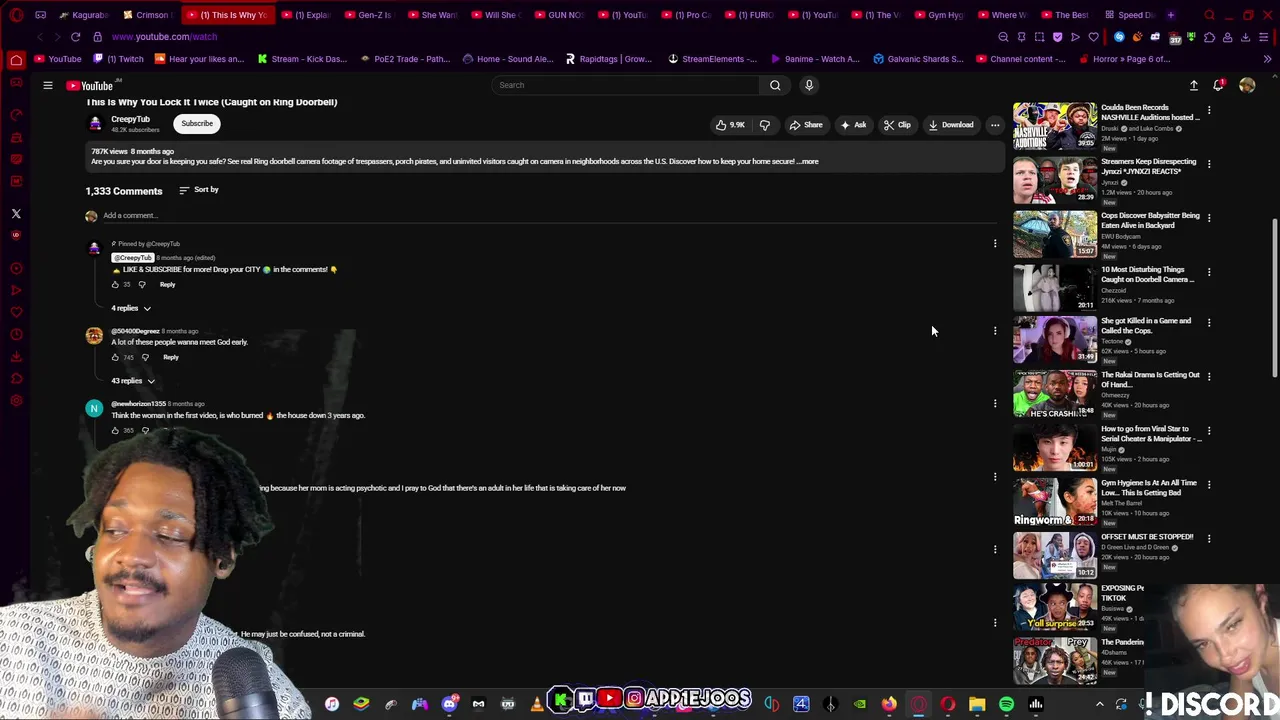
Task: Open options for 10 Most Disturbing Things video
Action: (1209, 271)
